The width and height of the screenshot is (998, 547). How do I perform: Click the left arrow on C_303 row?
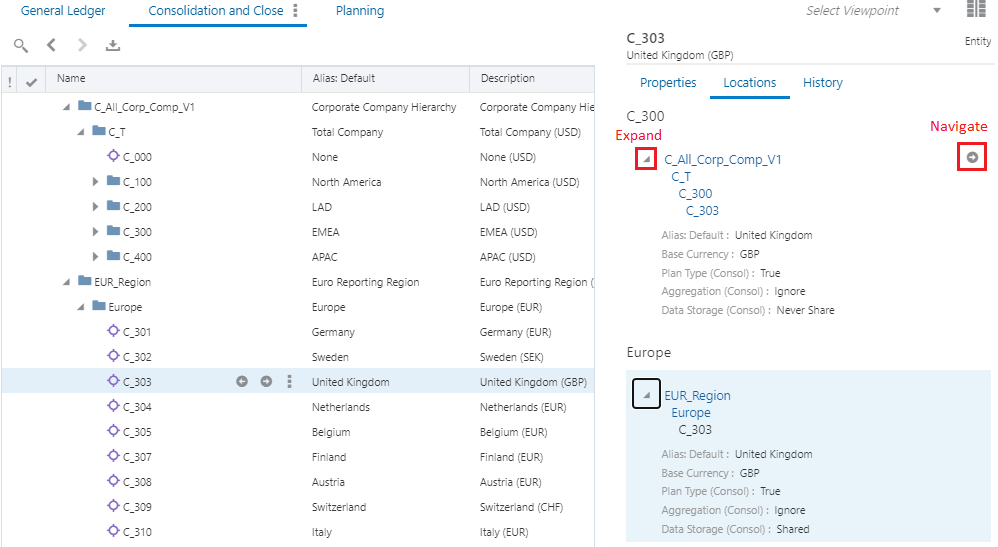click(242, 381)
